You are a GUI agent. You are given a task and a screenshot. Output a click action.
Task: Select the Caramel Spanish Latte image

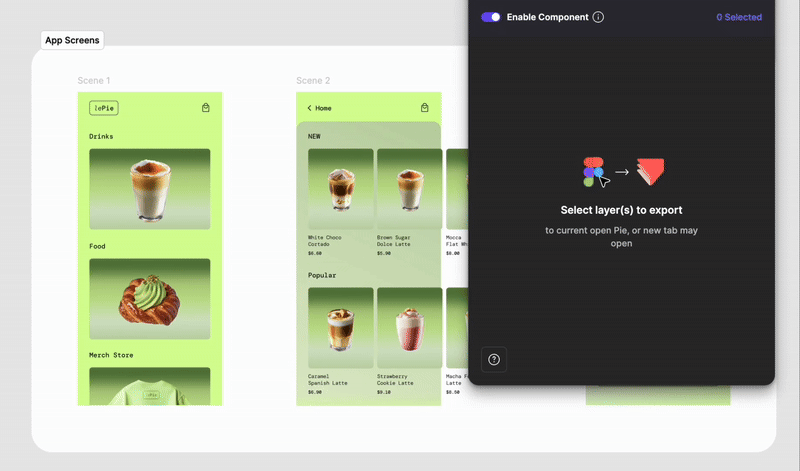[x=341, y=328]
